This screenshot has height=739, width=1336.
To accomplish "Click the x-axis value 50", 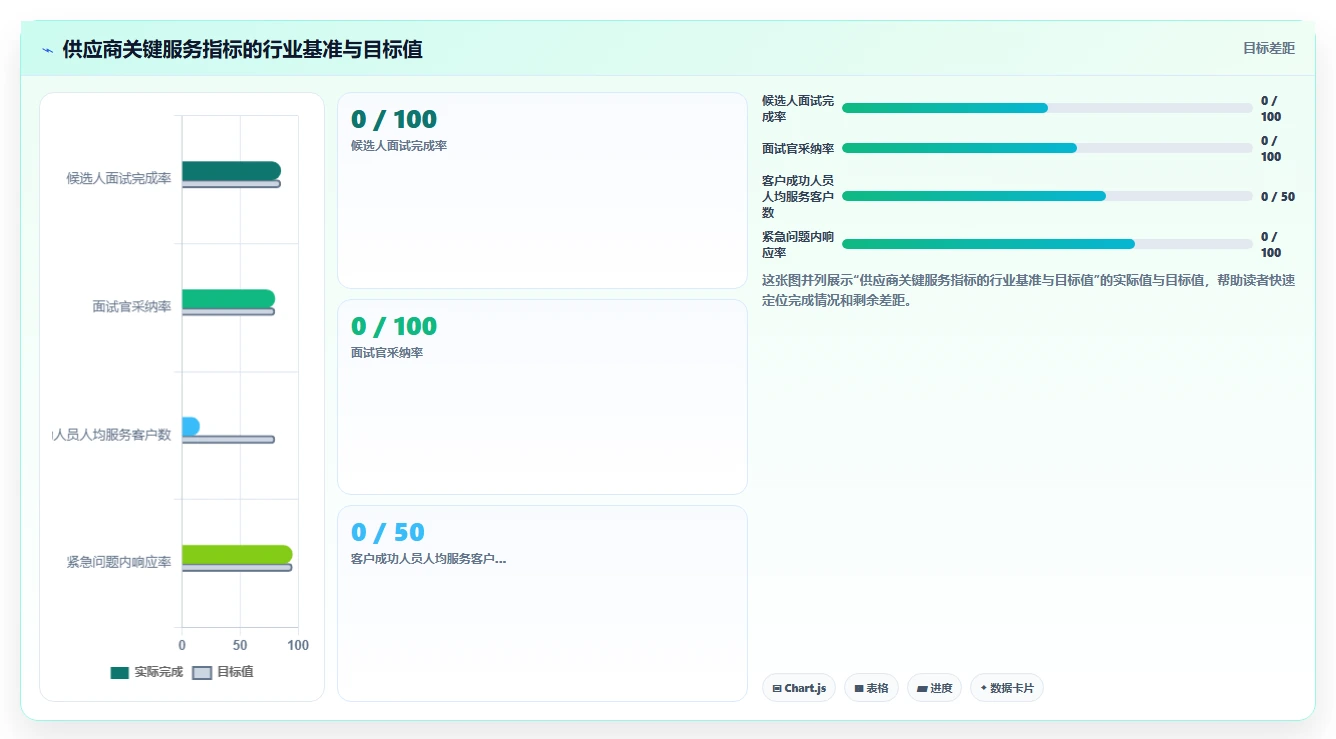I will pyautogui.click(x=240, y=646).
